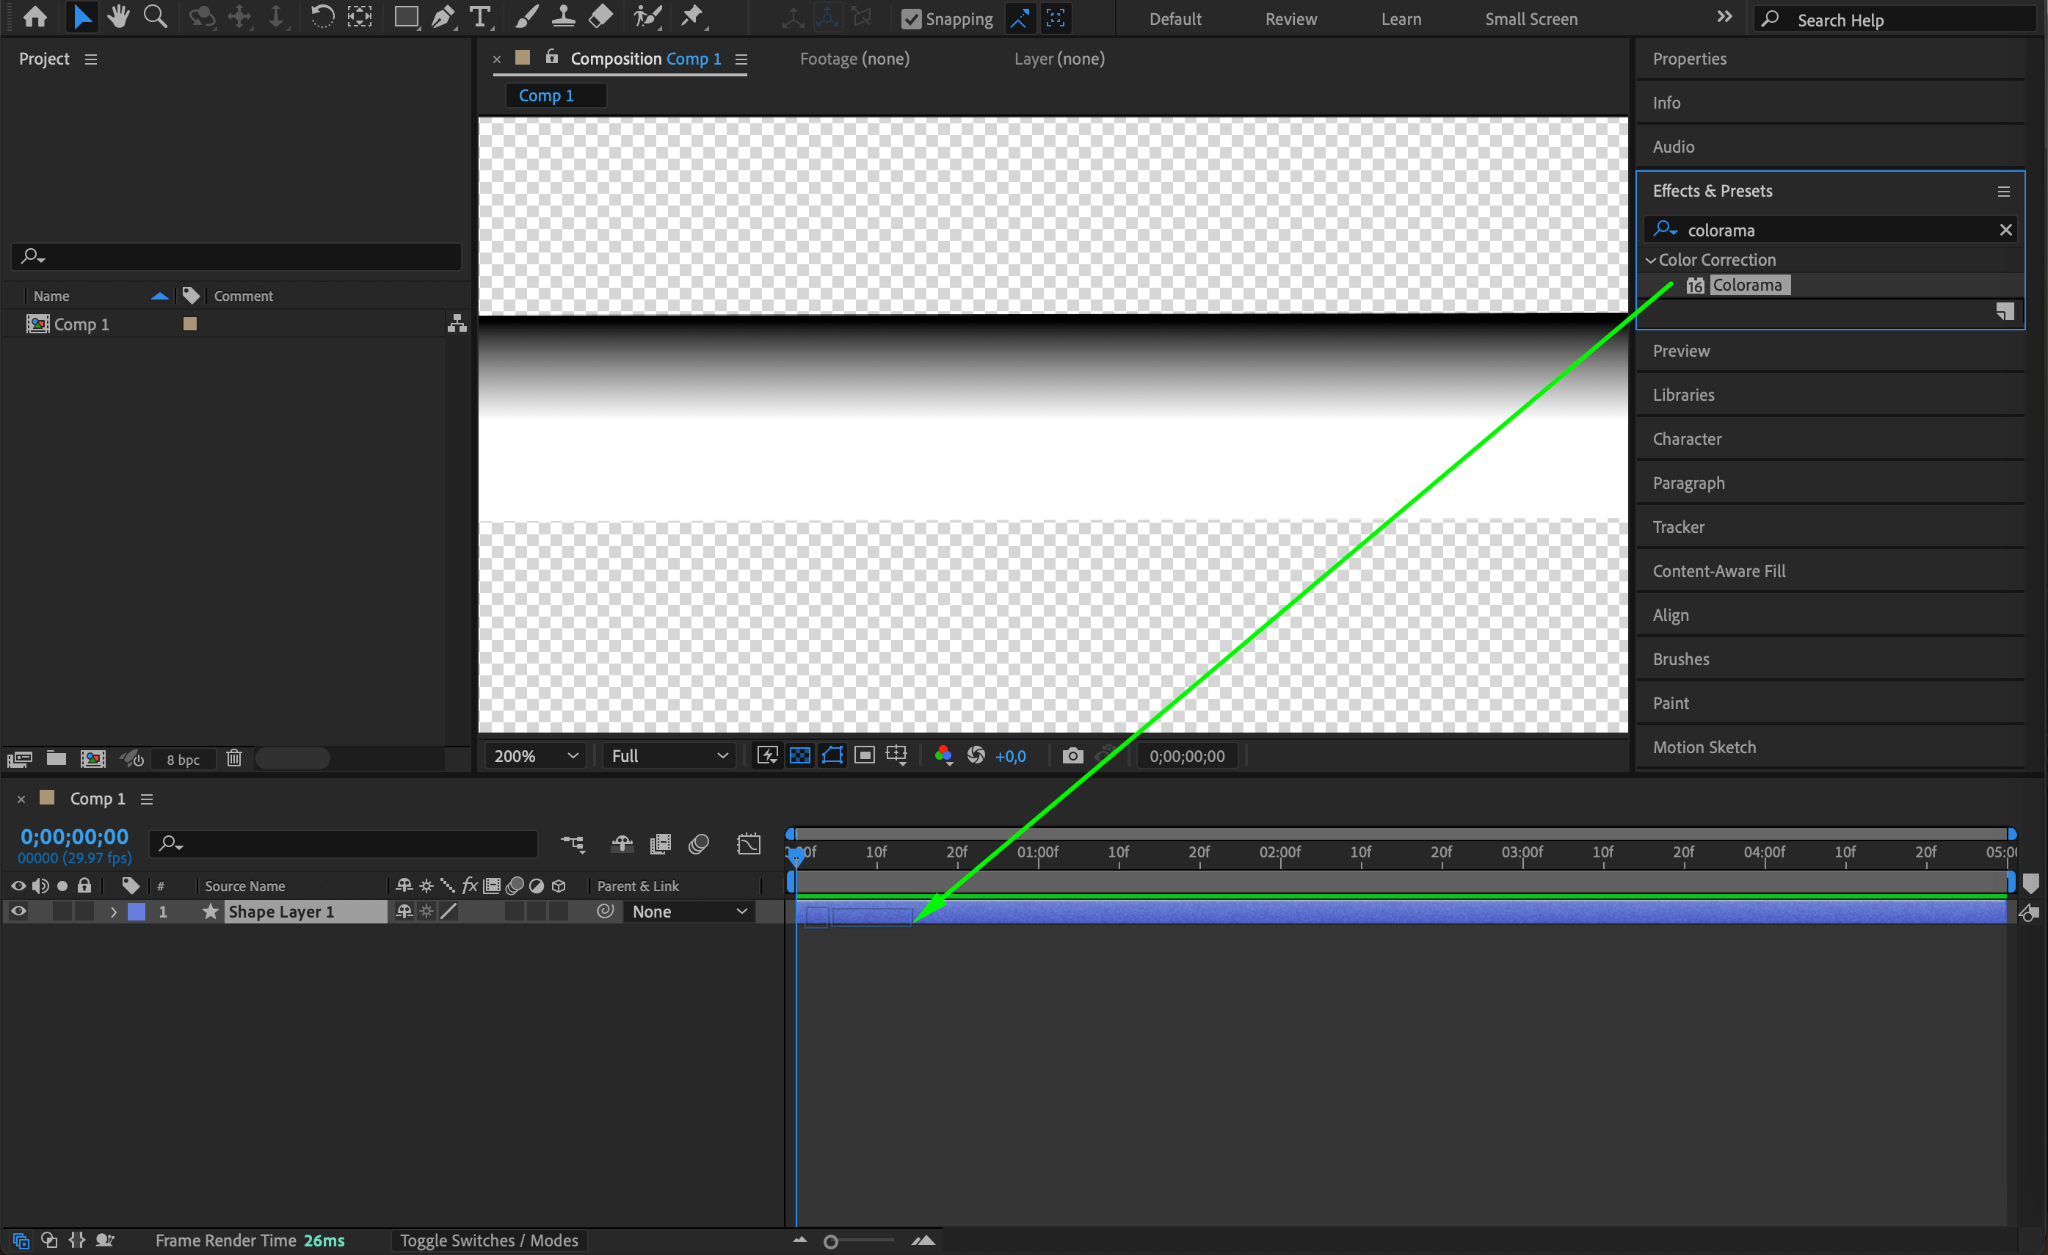
Task: Expand Shape Layer 1 properties
Action: [x=114, y=912]
